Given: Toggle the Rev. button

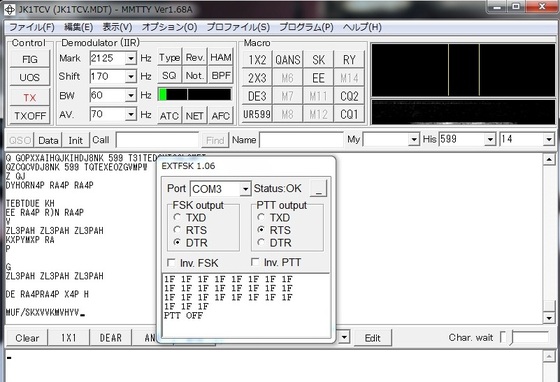Looking at the screenshot, I should pyautogui.click(x=195, y=57).
